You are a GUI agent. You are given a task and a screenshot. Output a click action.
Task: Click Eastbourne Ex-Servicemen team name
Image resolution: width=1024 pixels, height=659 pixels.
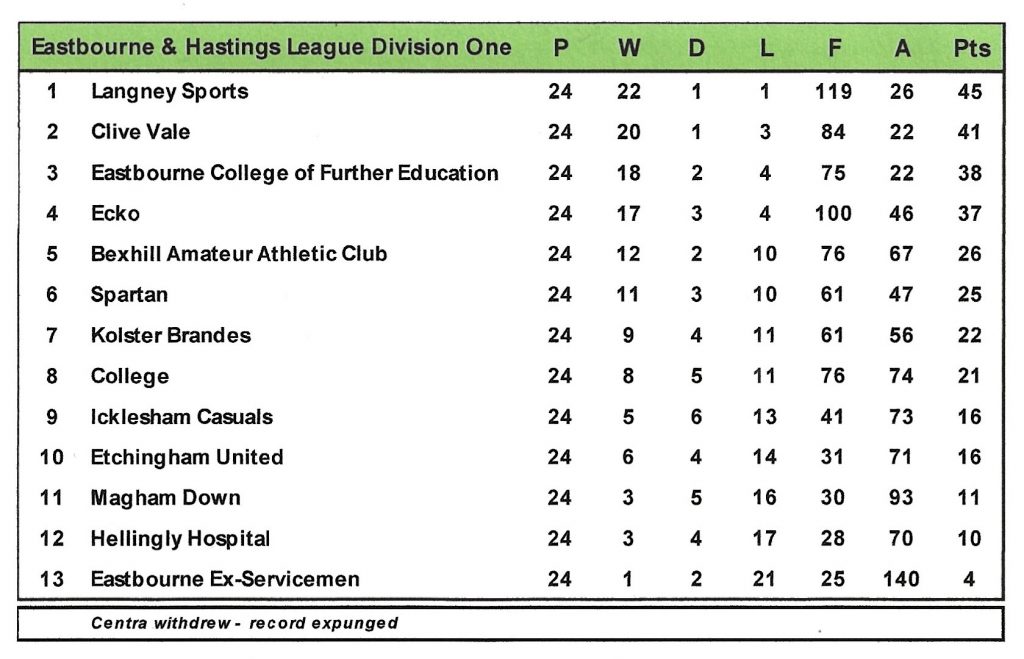click(x=225, y=579)
